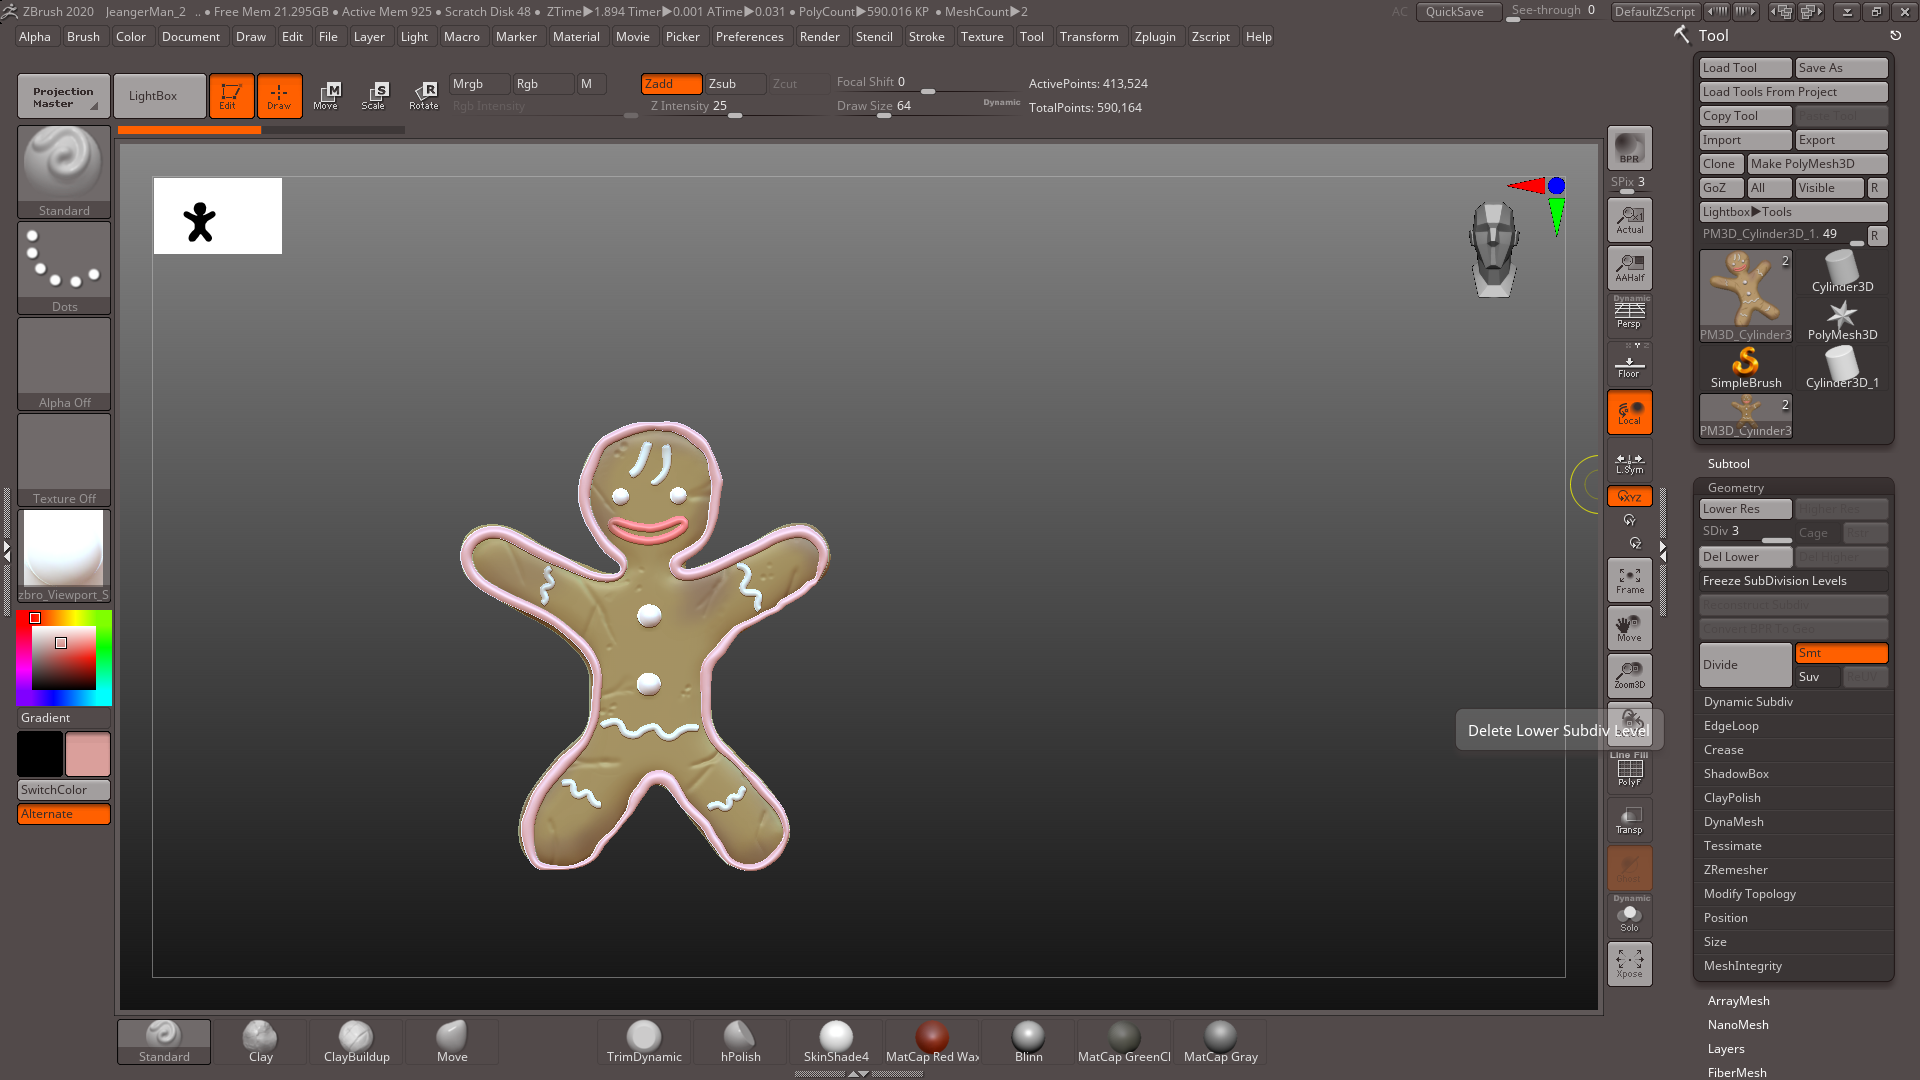1920x1080 pixels.
Task: Click the BPR render icon
Action: (x=1629, y=147)
